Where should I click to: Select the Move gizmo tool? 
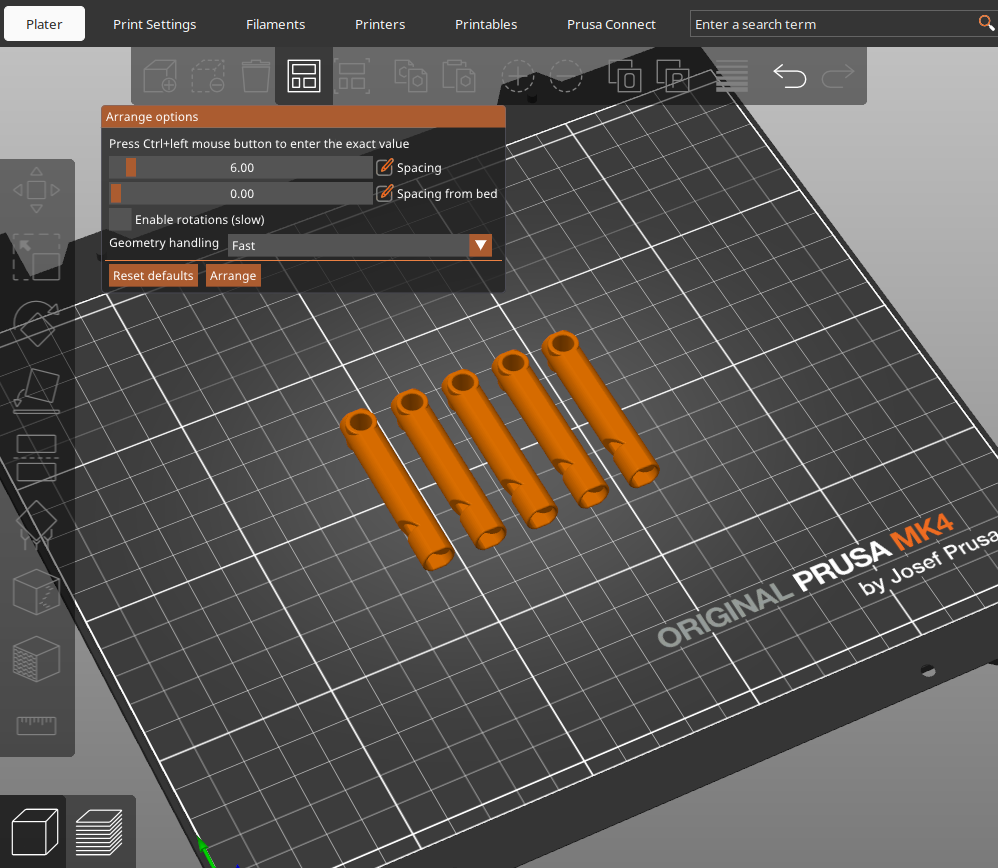pyautogui.click(x=36, y=190)
